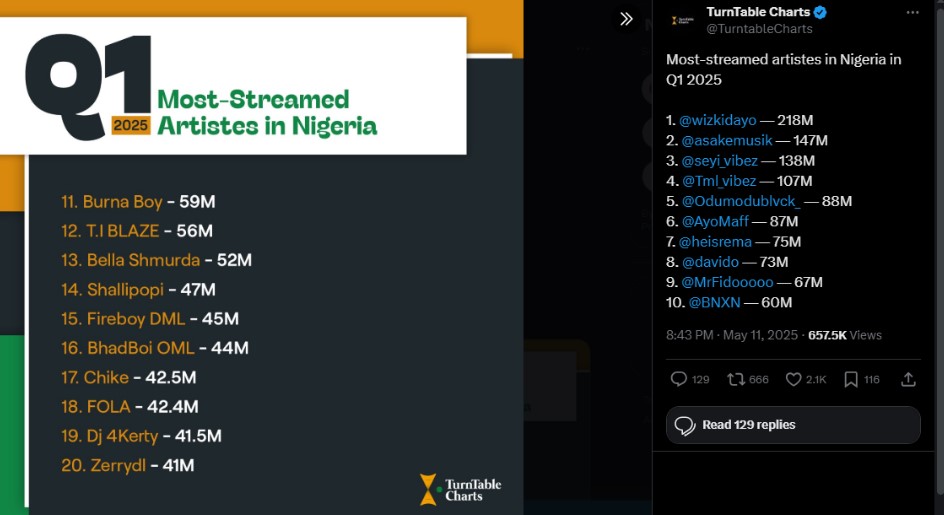This screenshot has height=515, width=944.
Task: Open the @davido mention link
Action: click(x=710, y=263)
